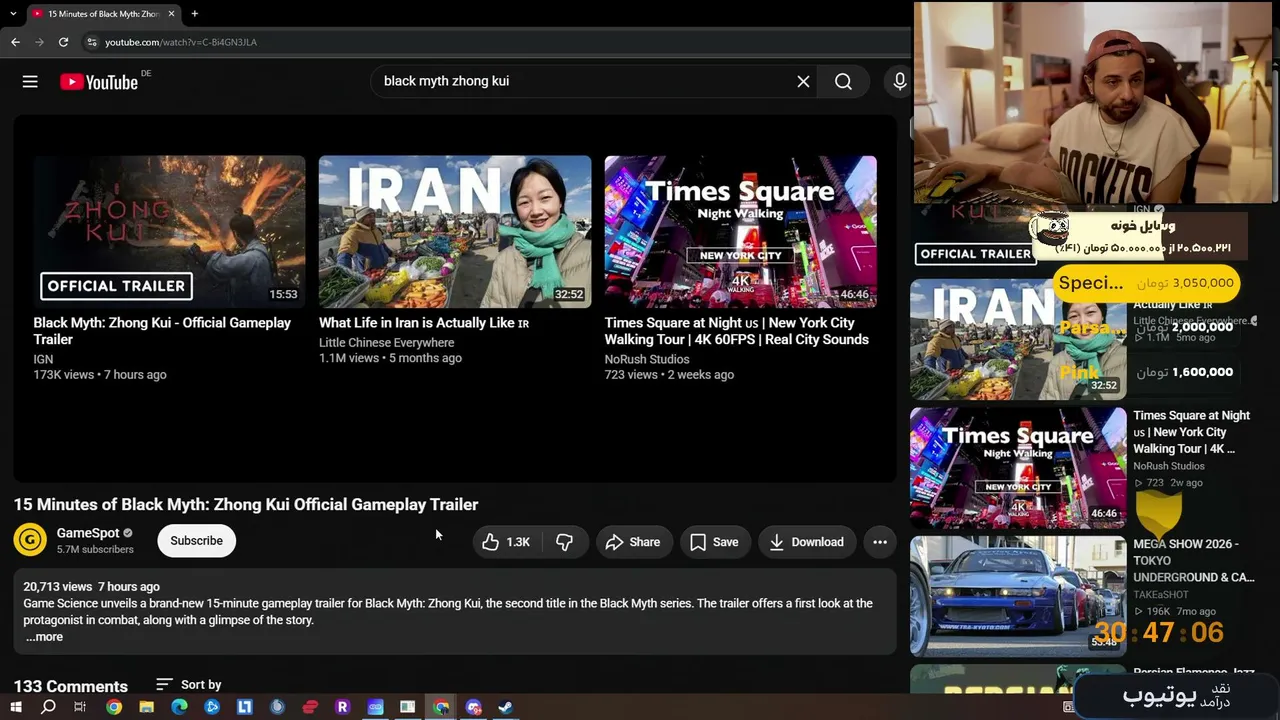Open File Explorer from the taskbar
This screenshot has height=720, width=1280.
point(146,707)
